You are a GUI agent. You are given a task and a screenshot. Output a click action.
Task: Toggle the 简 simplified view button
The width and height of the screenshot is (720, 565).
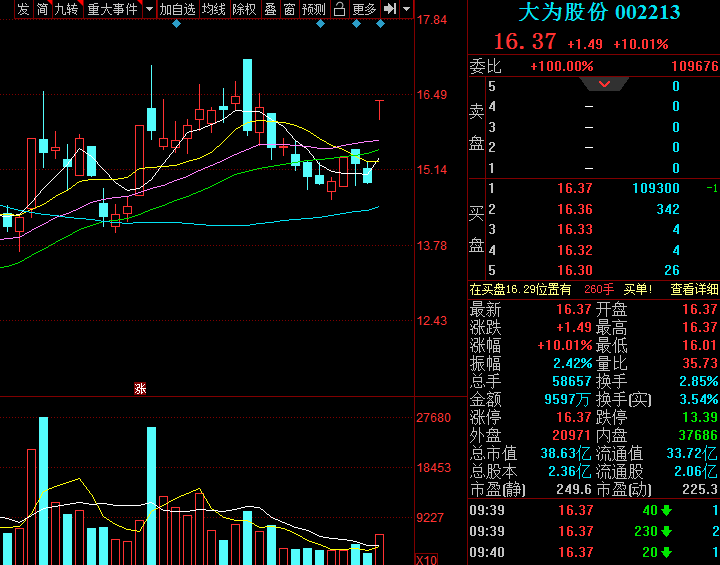pyautogui.click(x=42, y=9)
